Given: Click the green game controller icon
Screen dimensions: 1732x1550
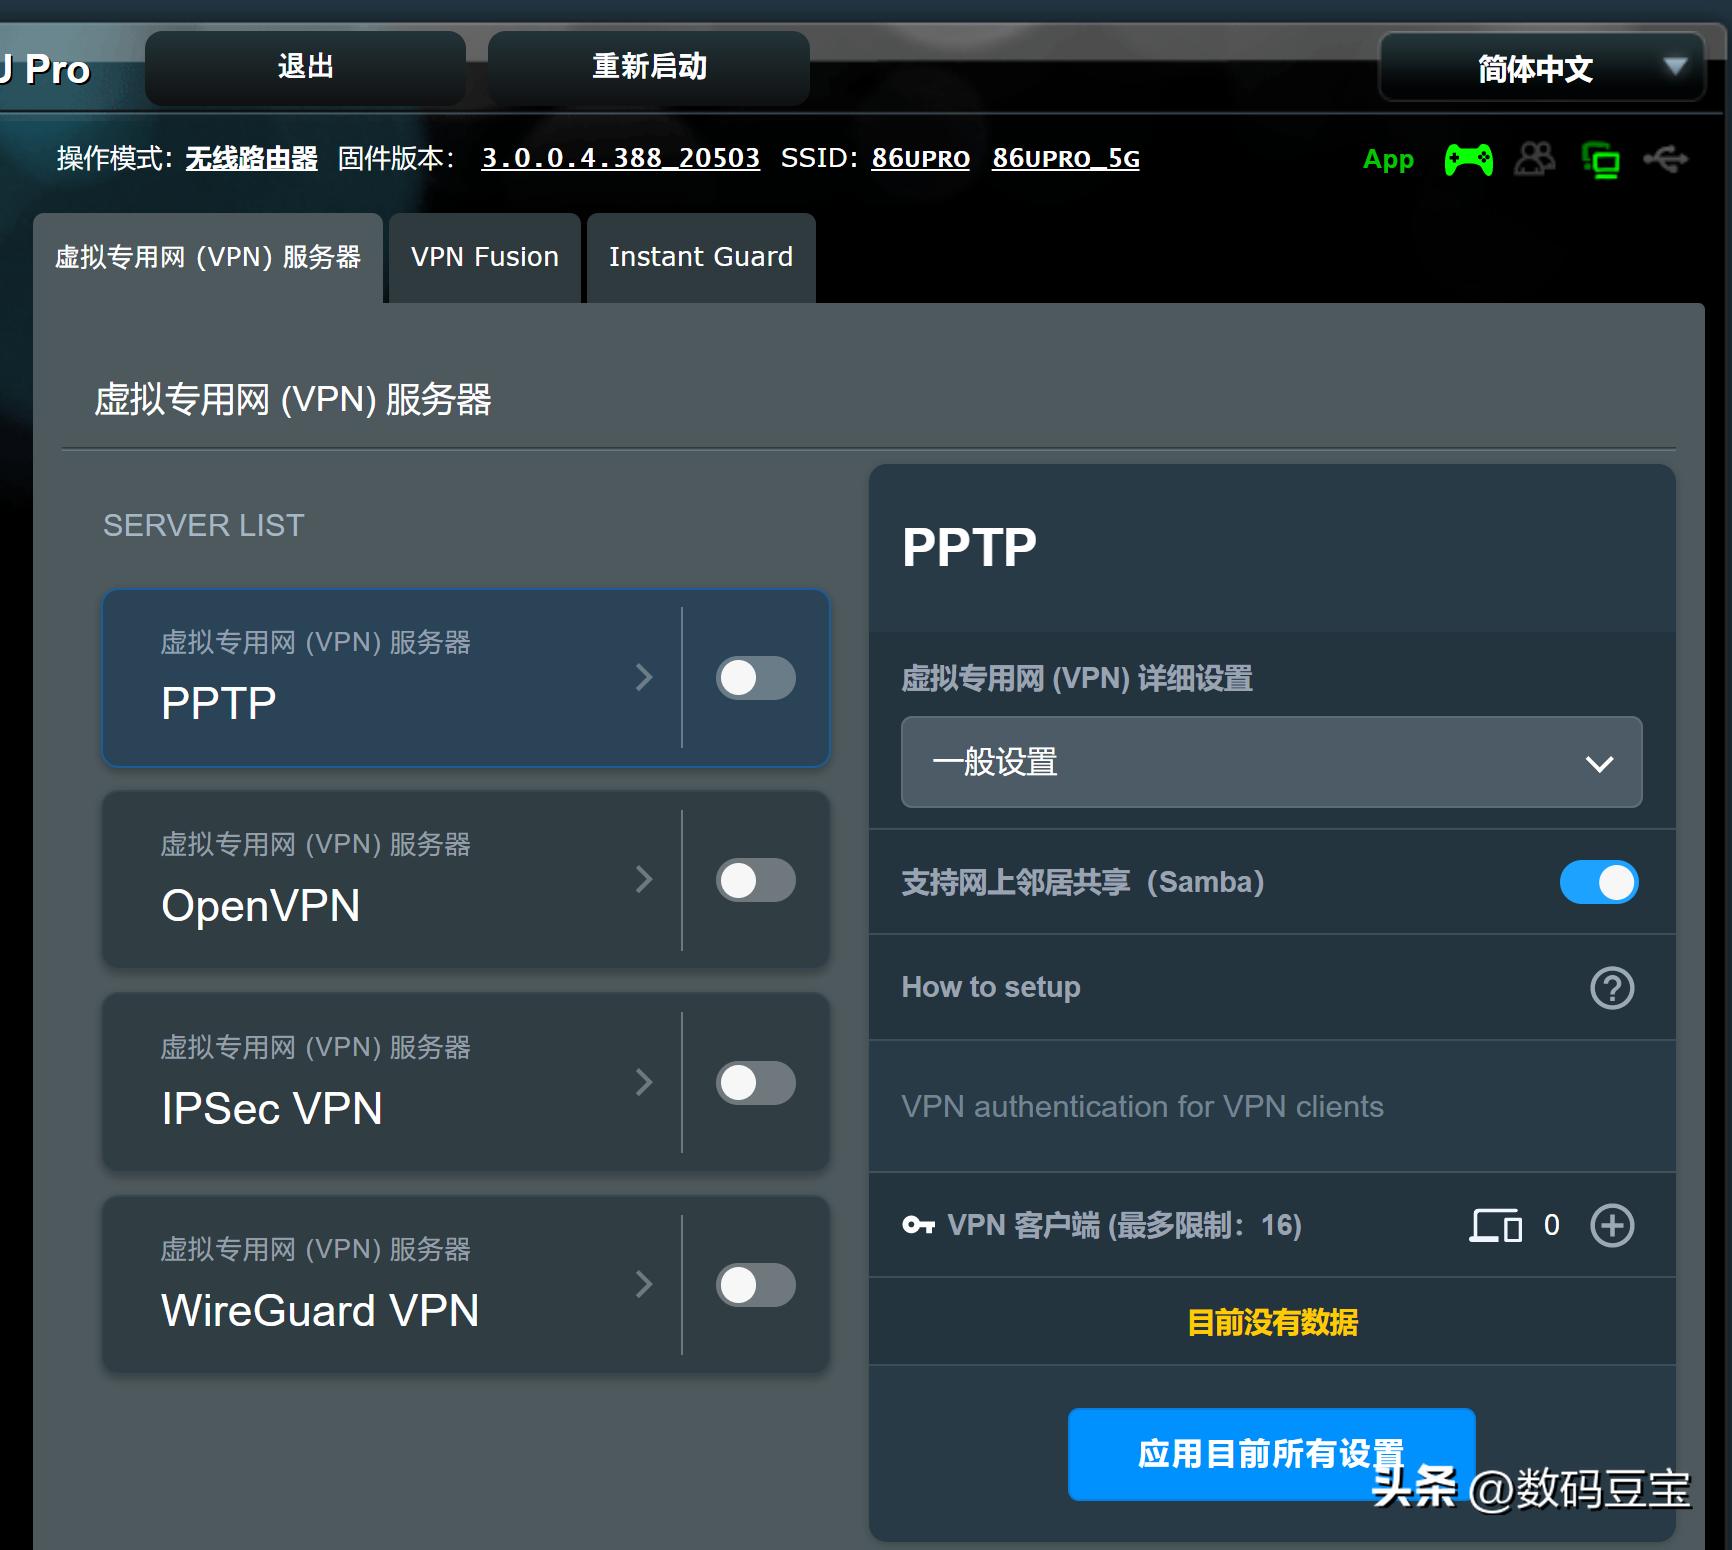Looking at the screenshot, I should [x=1468, y=159].
